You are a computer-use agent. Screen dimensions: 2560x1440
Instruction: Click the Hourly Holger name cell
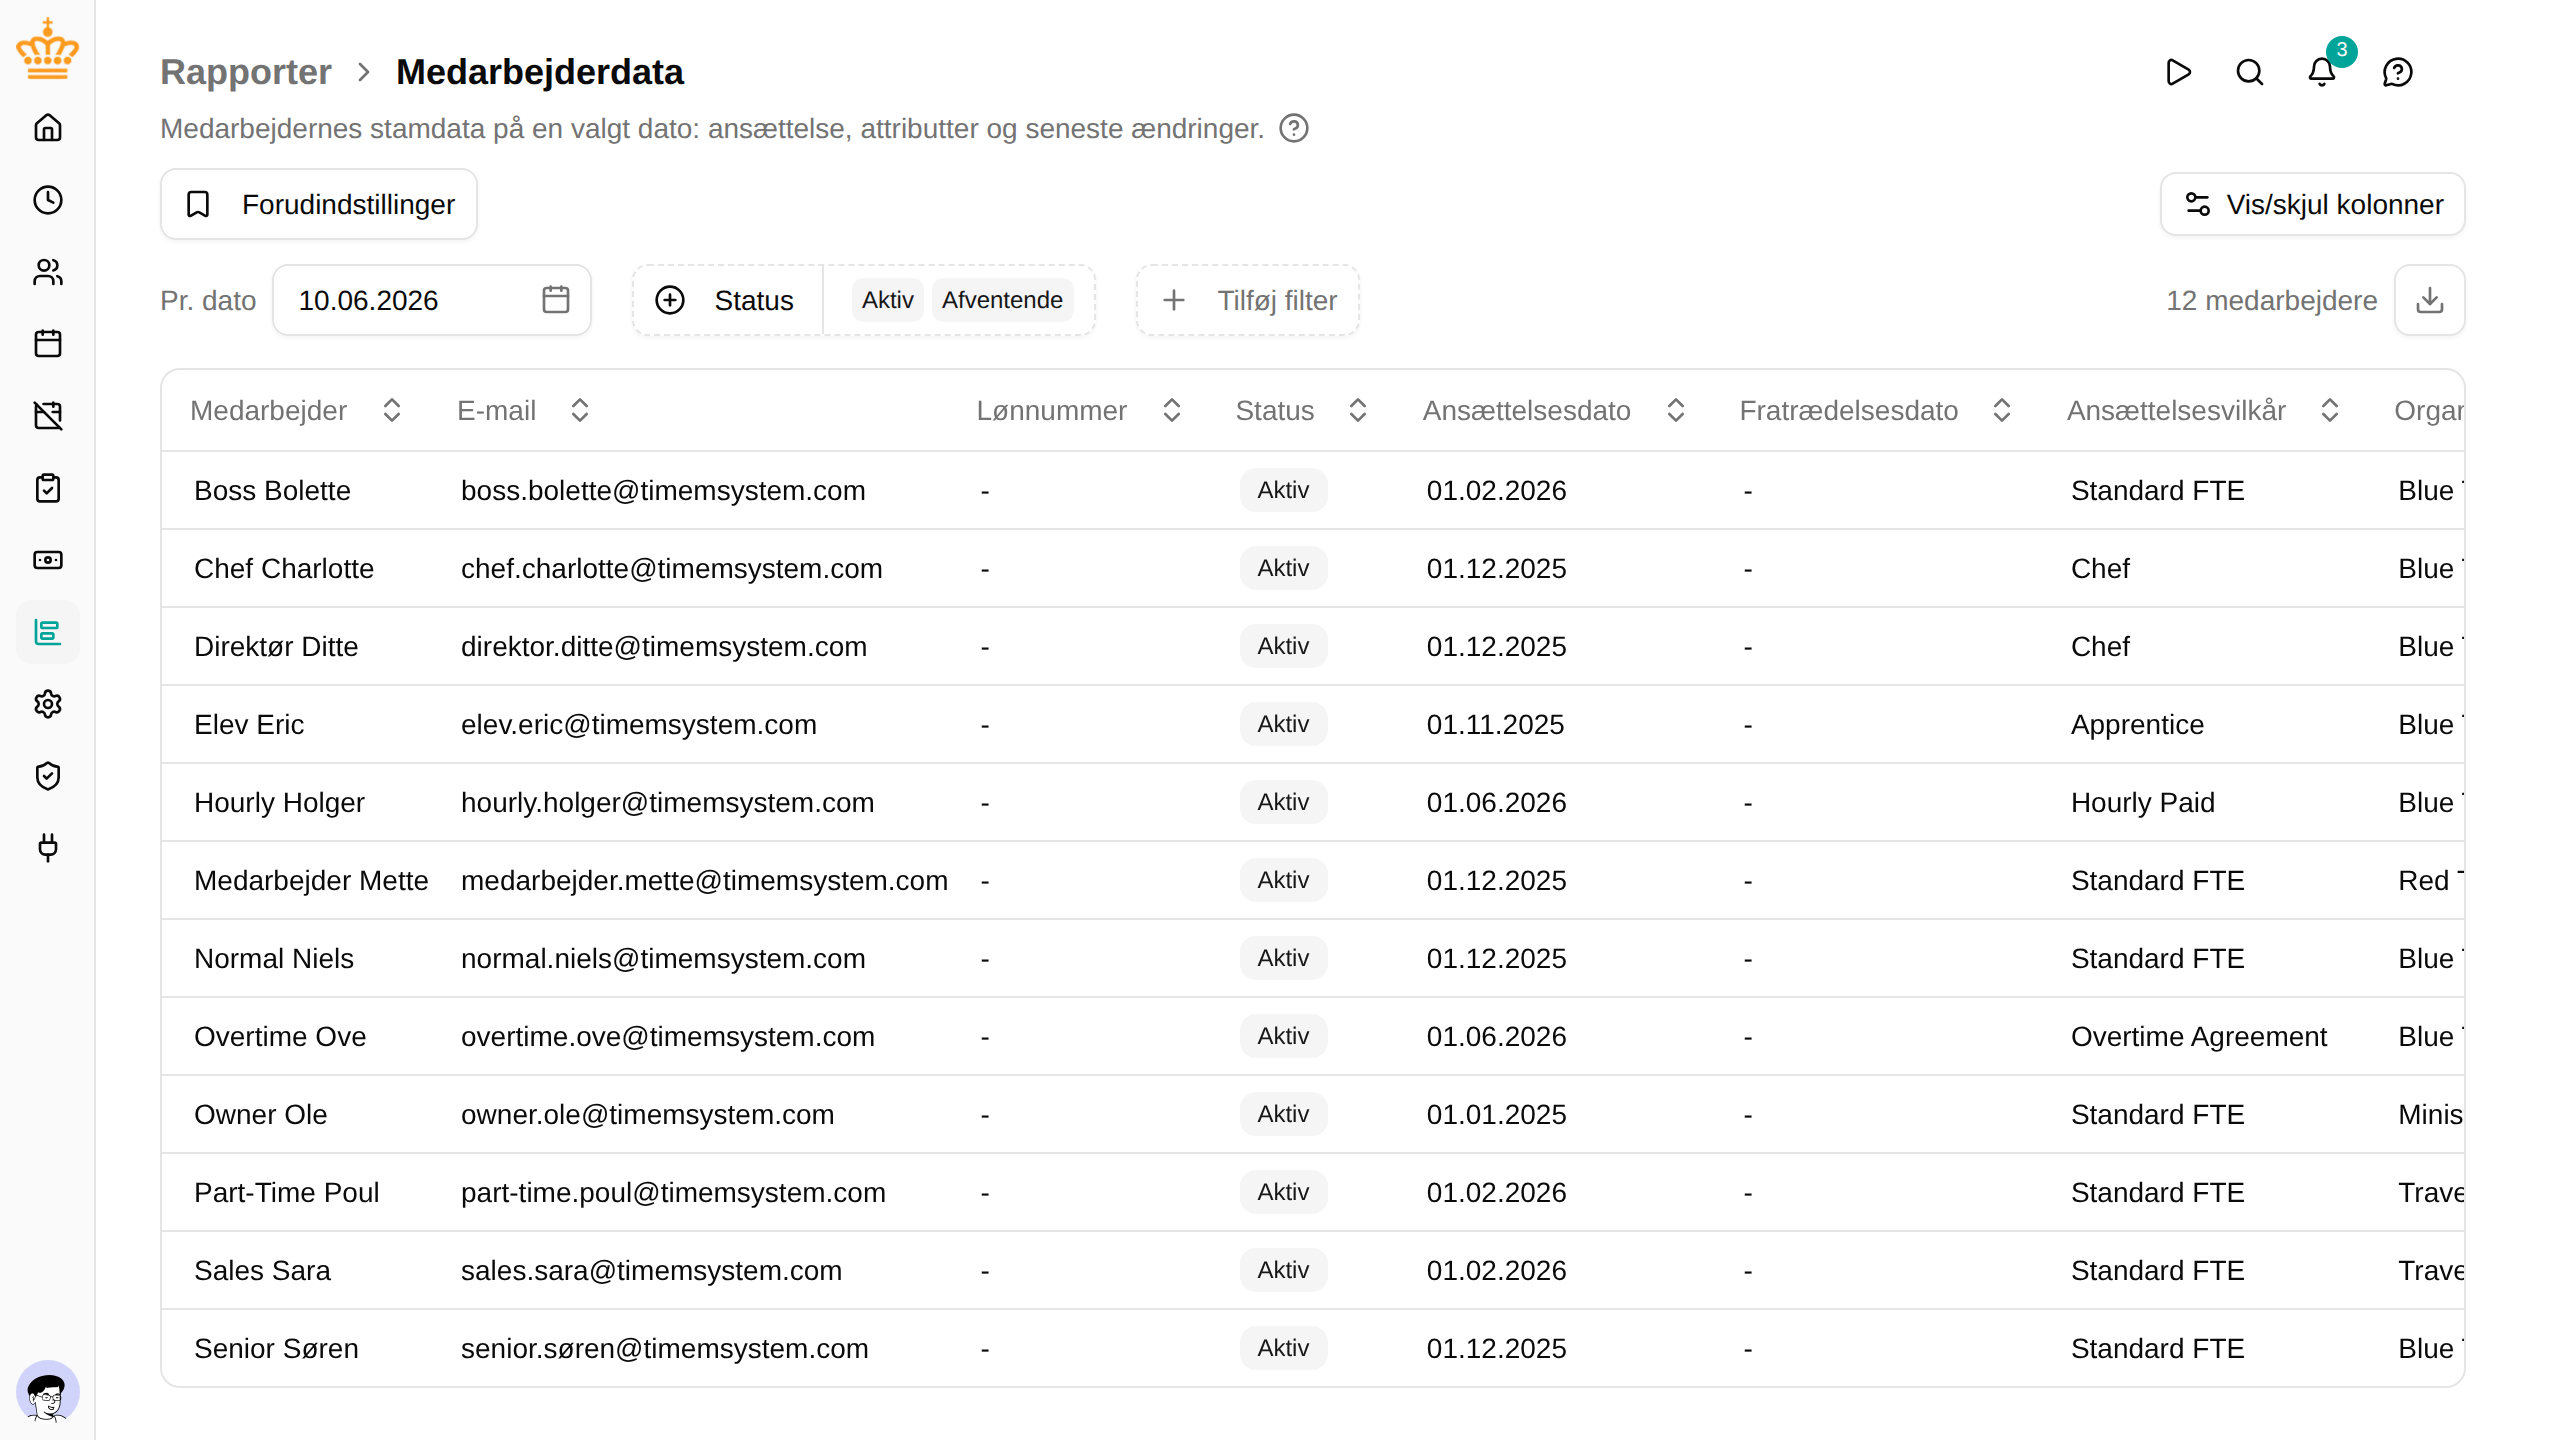[279, 802]
